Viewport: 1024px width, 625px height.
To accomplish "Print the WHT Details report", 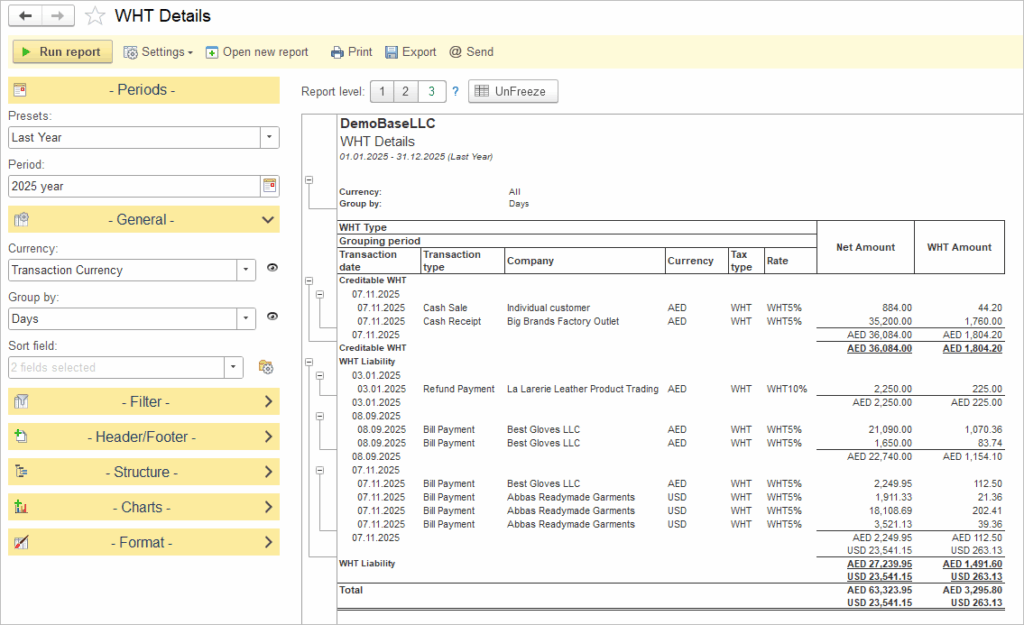I will pos(351,52).
